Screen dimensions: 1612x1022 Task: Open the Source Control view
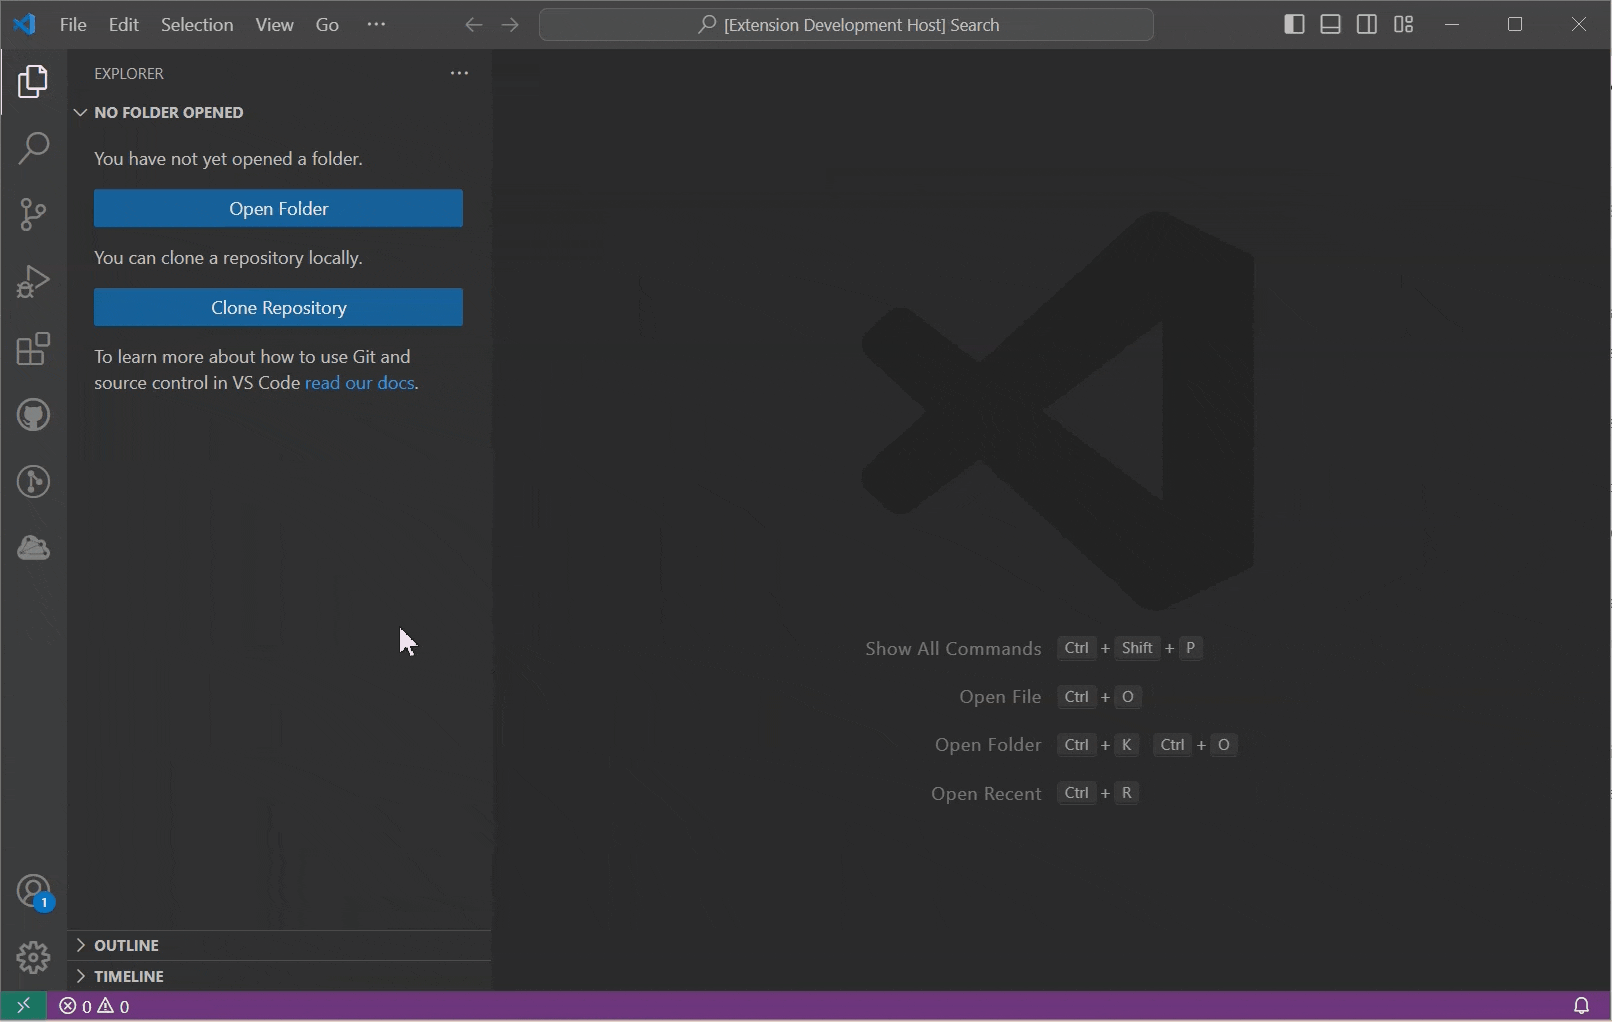[x=33, y=214]
